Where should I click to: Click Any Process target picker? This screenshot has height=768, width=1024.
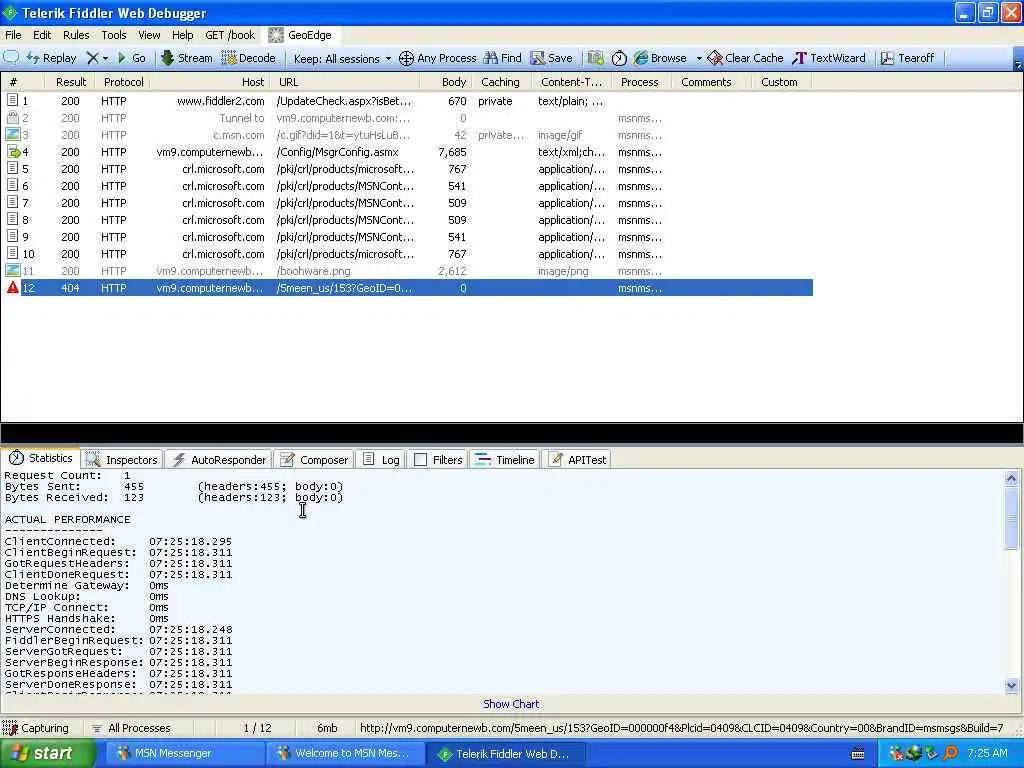(x=438, y=58)
